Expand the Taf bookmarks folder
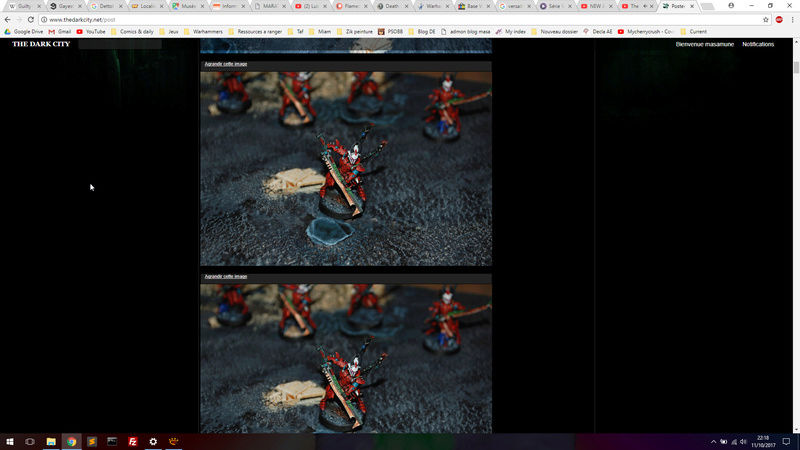Viewport: 800px width, 450px height. (x=295, y=32)
